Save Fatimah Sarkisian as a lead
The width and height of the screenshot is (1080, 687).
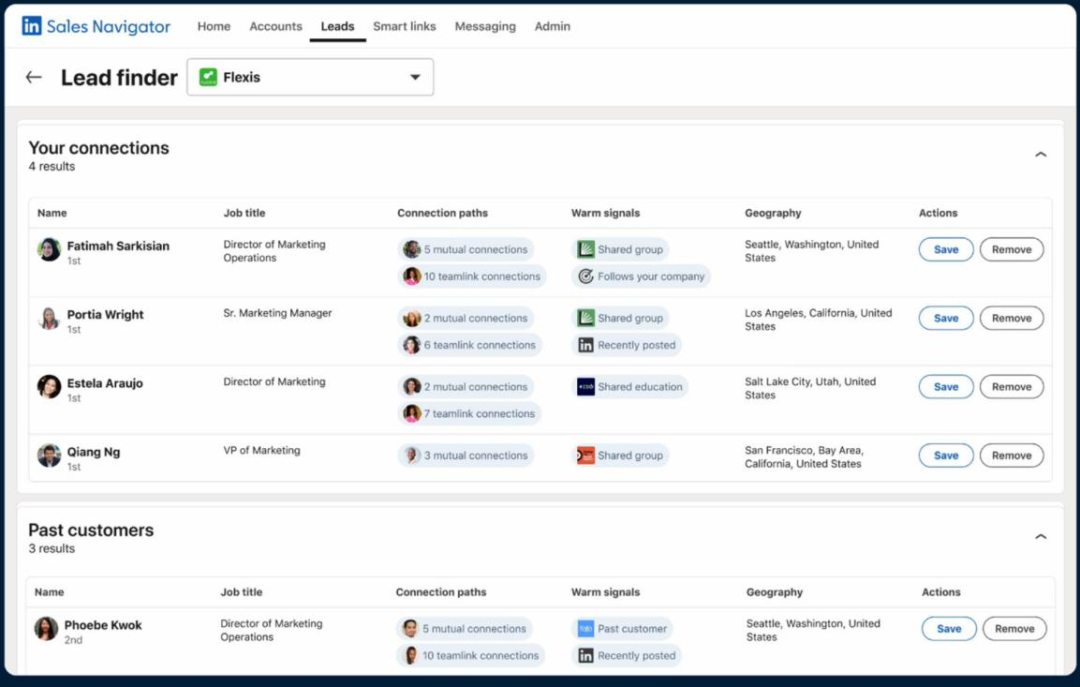coord(946,249)
